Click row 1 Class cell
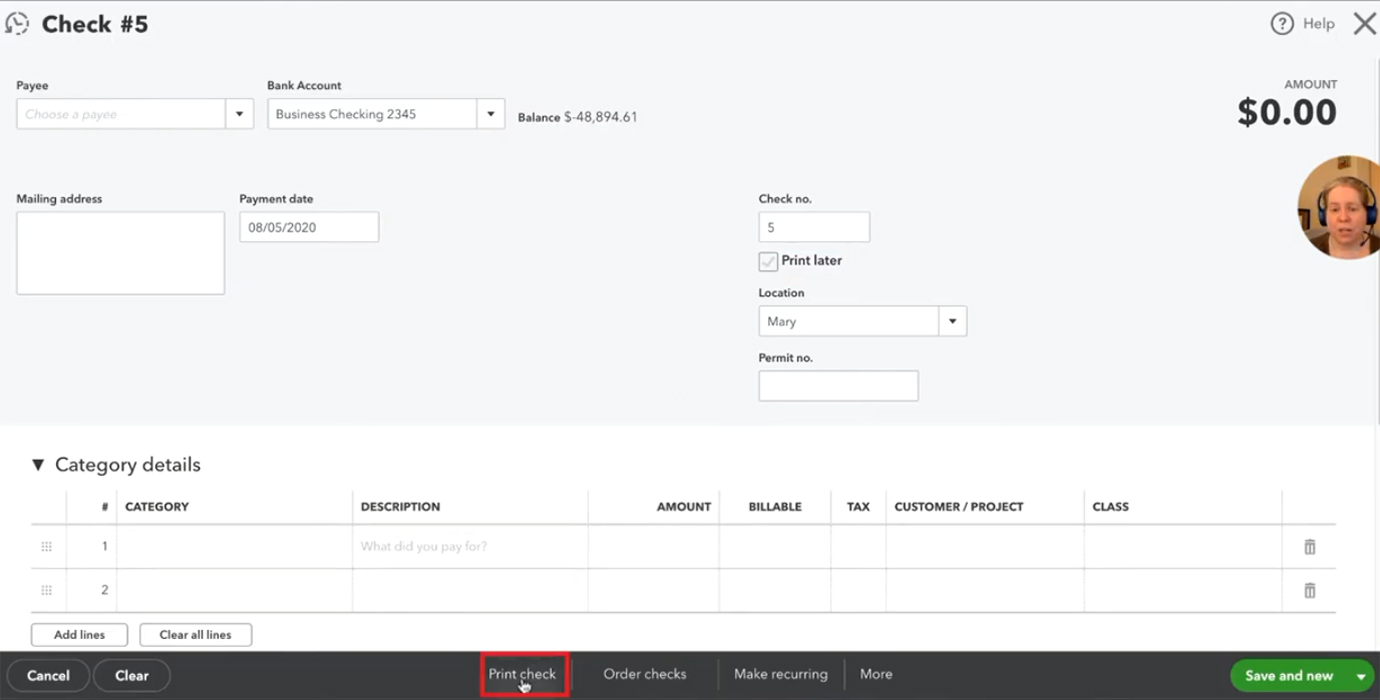Image resolution: width=1380 pixels, height=700 pixels. [1182, 547]
